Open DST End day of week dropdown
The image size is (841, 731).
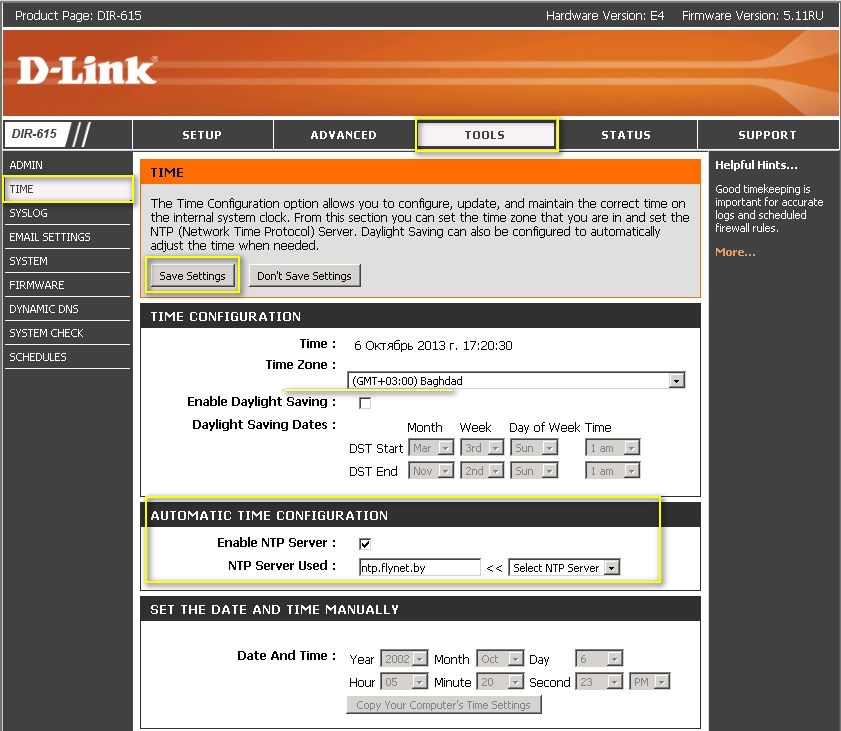pyautogui.click(x=534, y=471)
